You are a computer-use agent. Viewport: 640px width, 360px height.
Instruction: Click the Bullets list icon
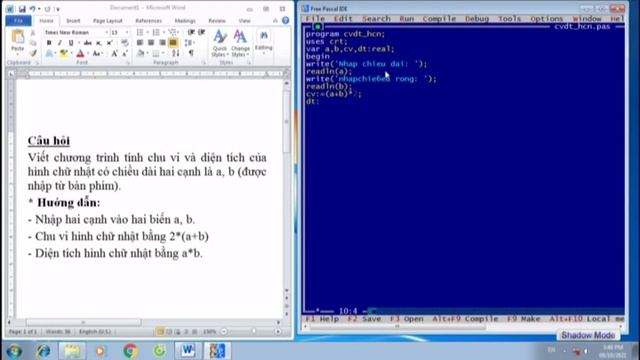[x=141, y=32]
